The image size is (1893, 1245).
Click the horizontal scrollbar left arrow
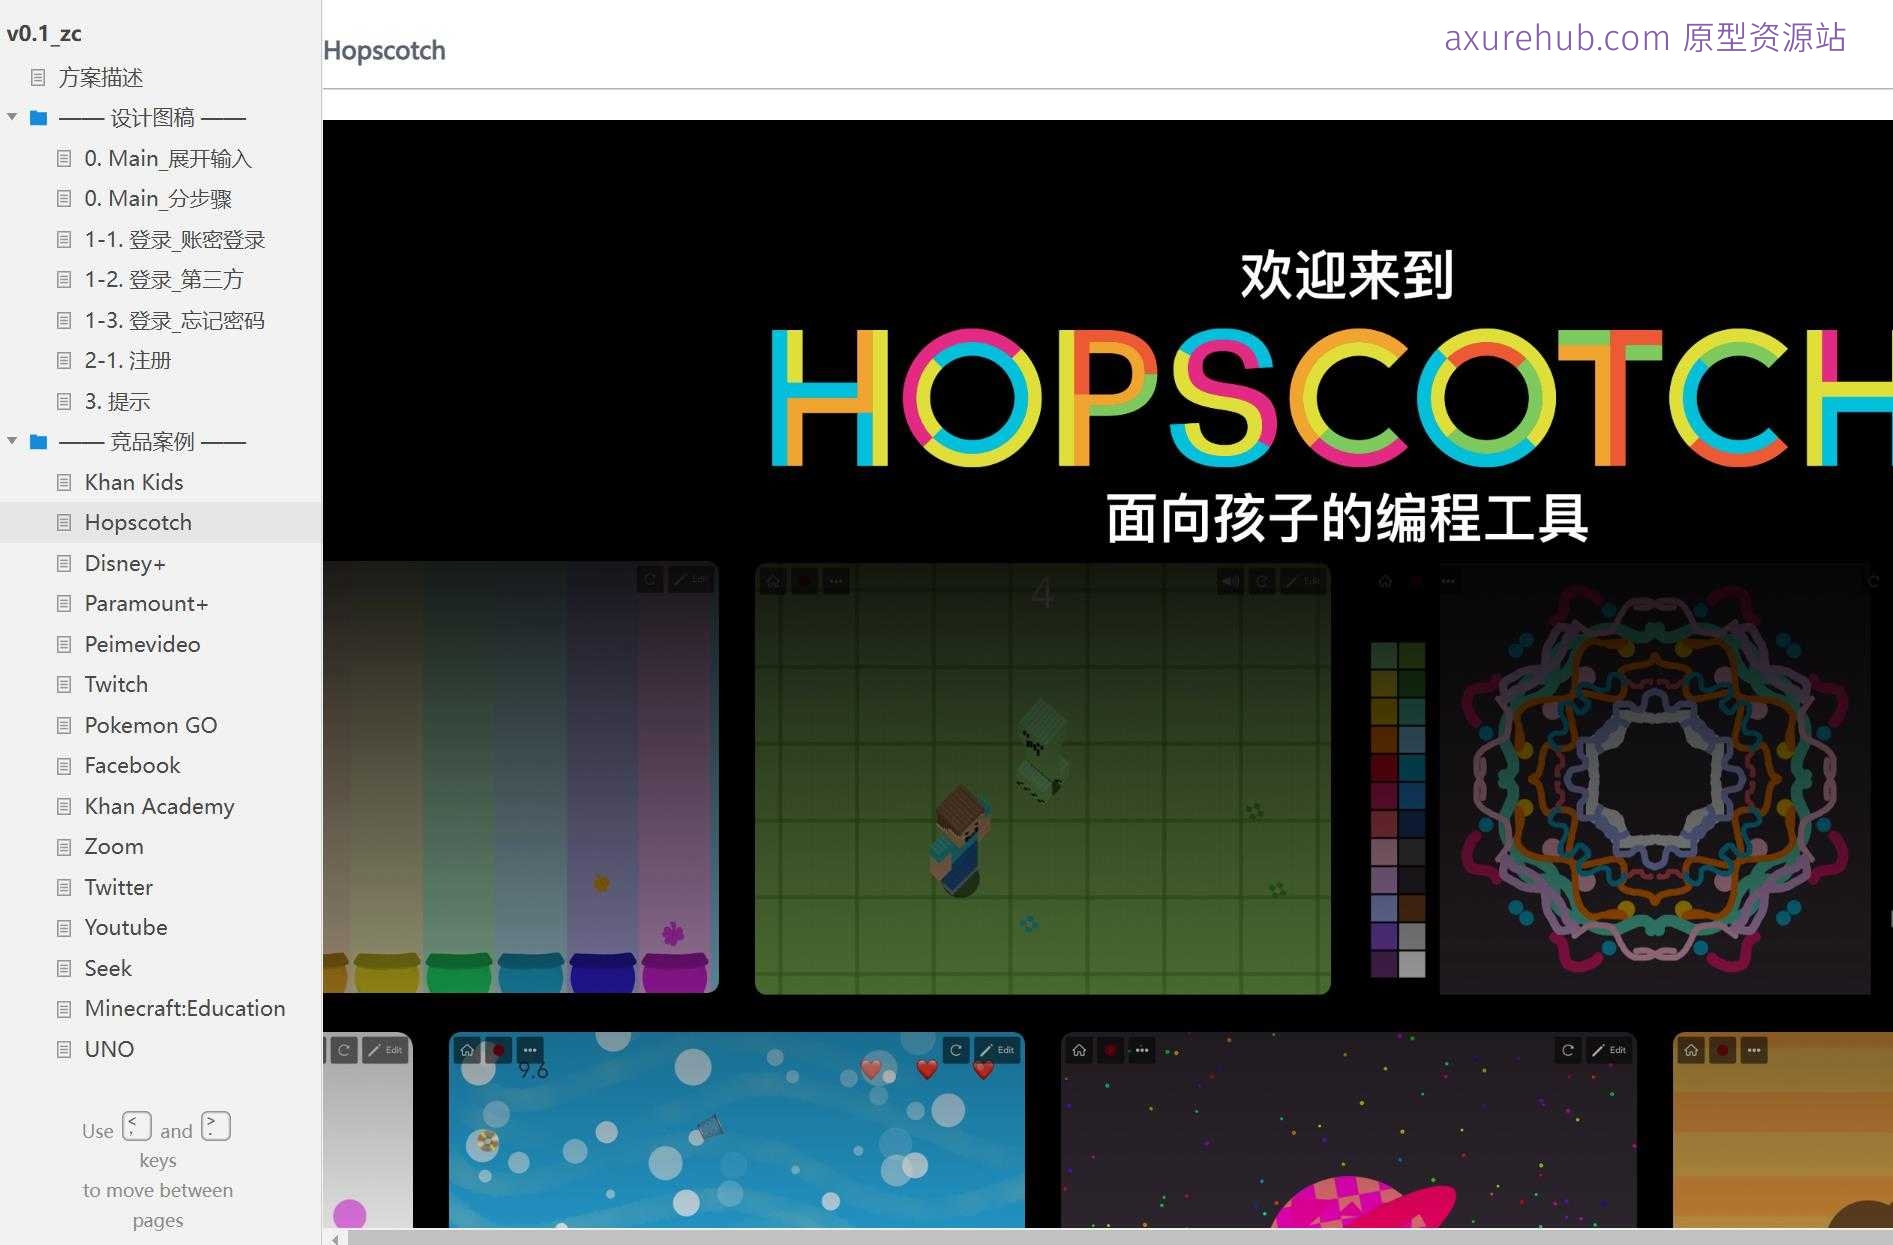(335, 1239)
